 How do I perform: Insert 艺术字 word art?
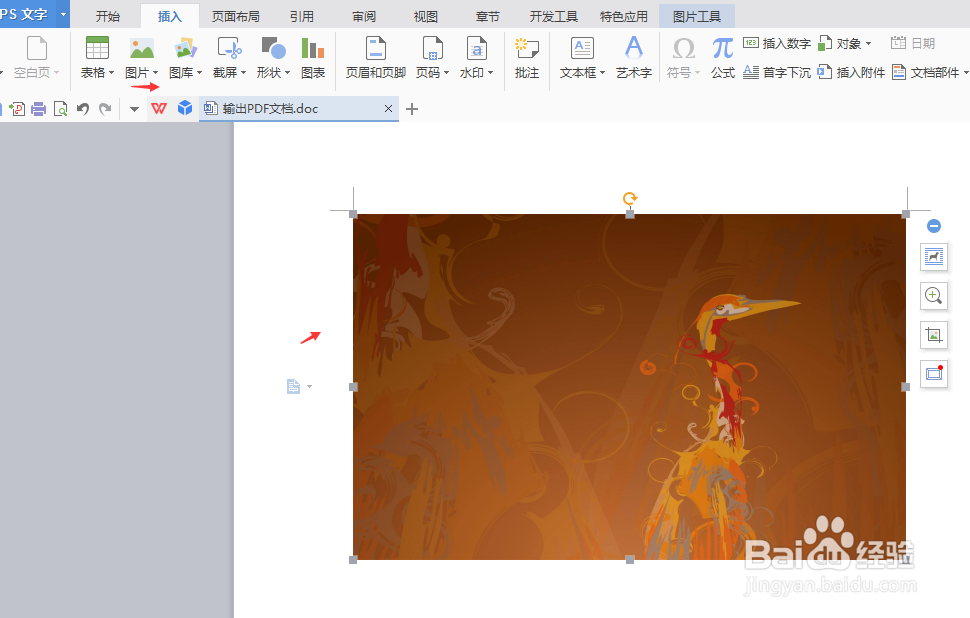[x=634, y=58]
